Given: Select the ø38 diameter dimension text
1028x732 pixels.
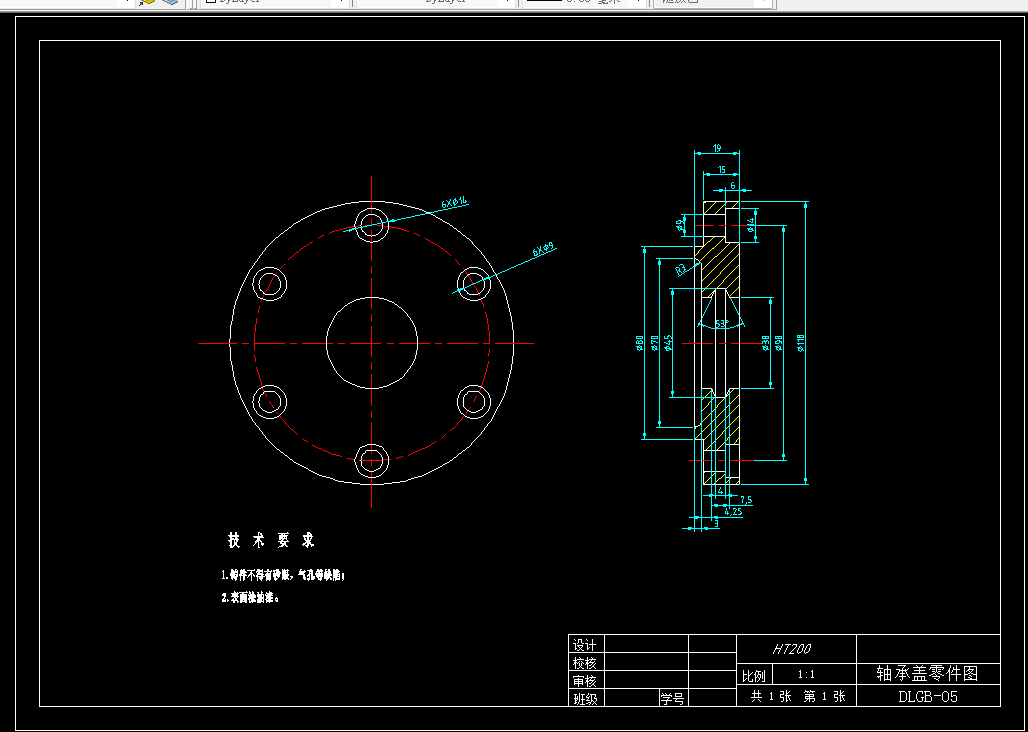Looking at the screenshot, I should coord(766,343).
